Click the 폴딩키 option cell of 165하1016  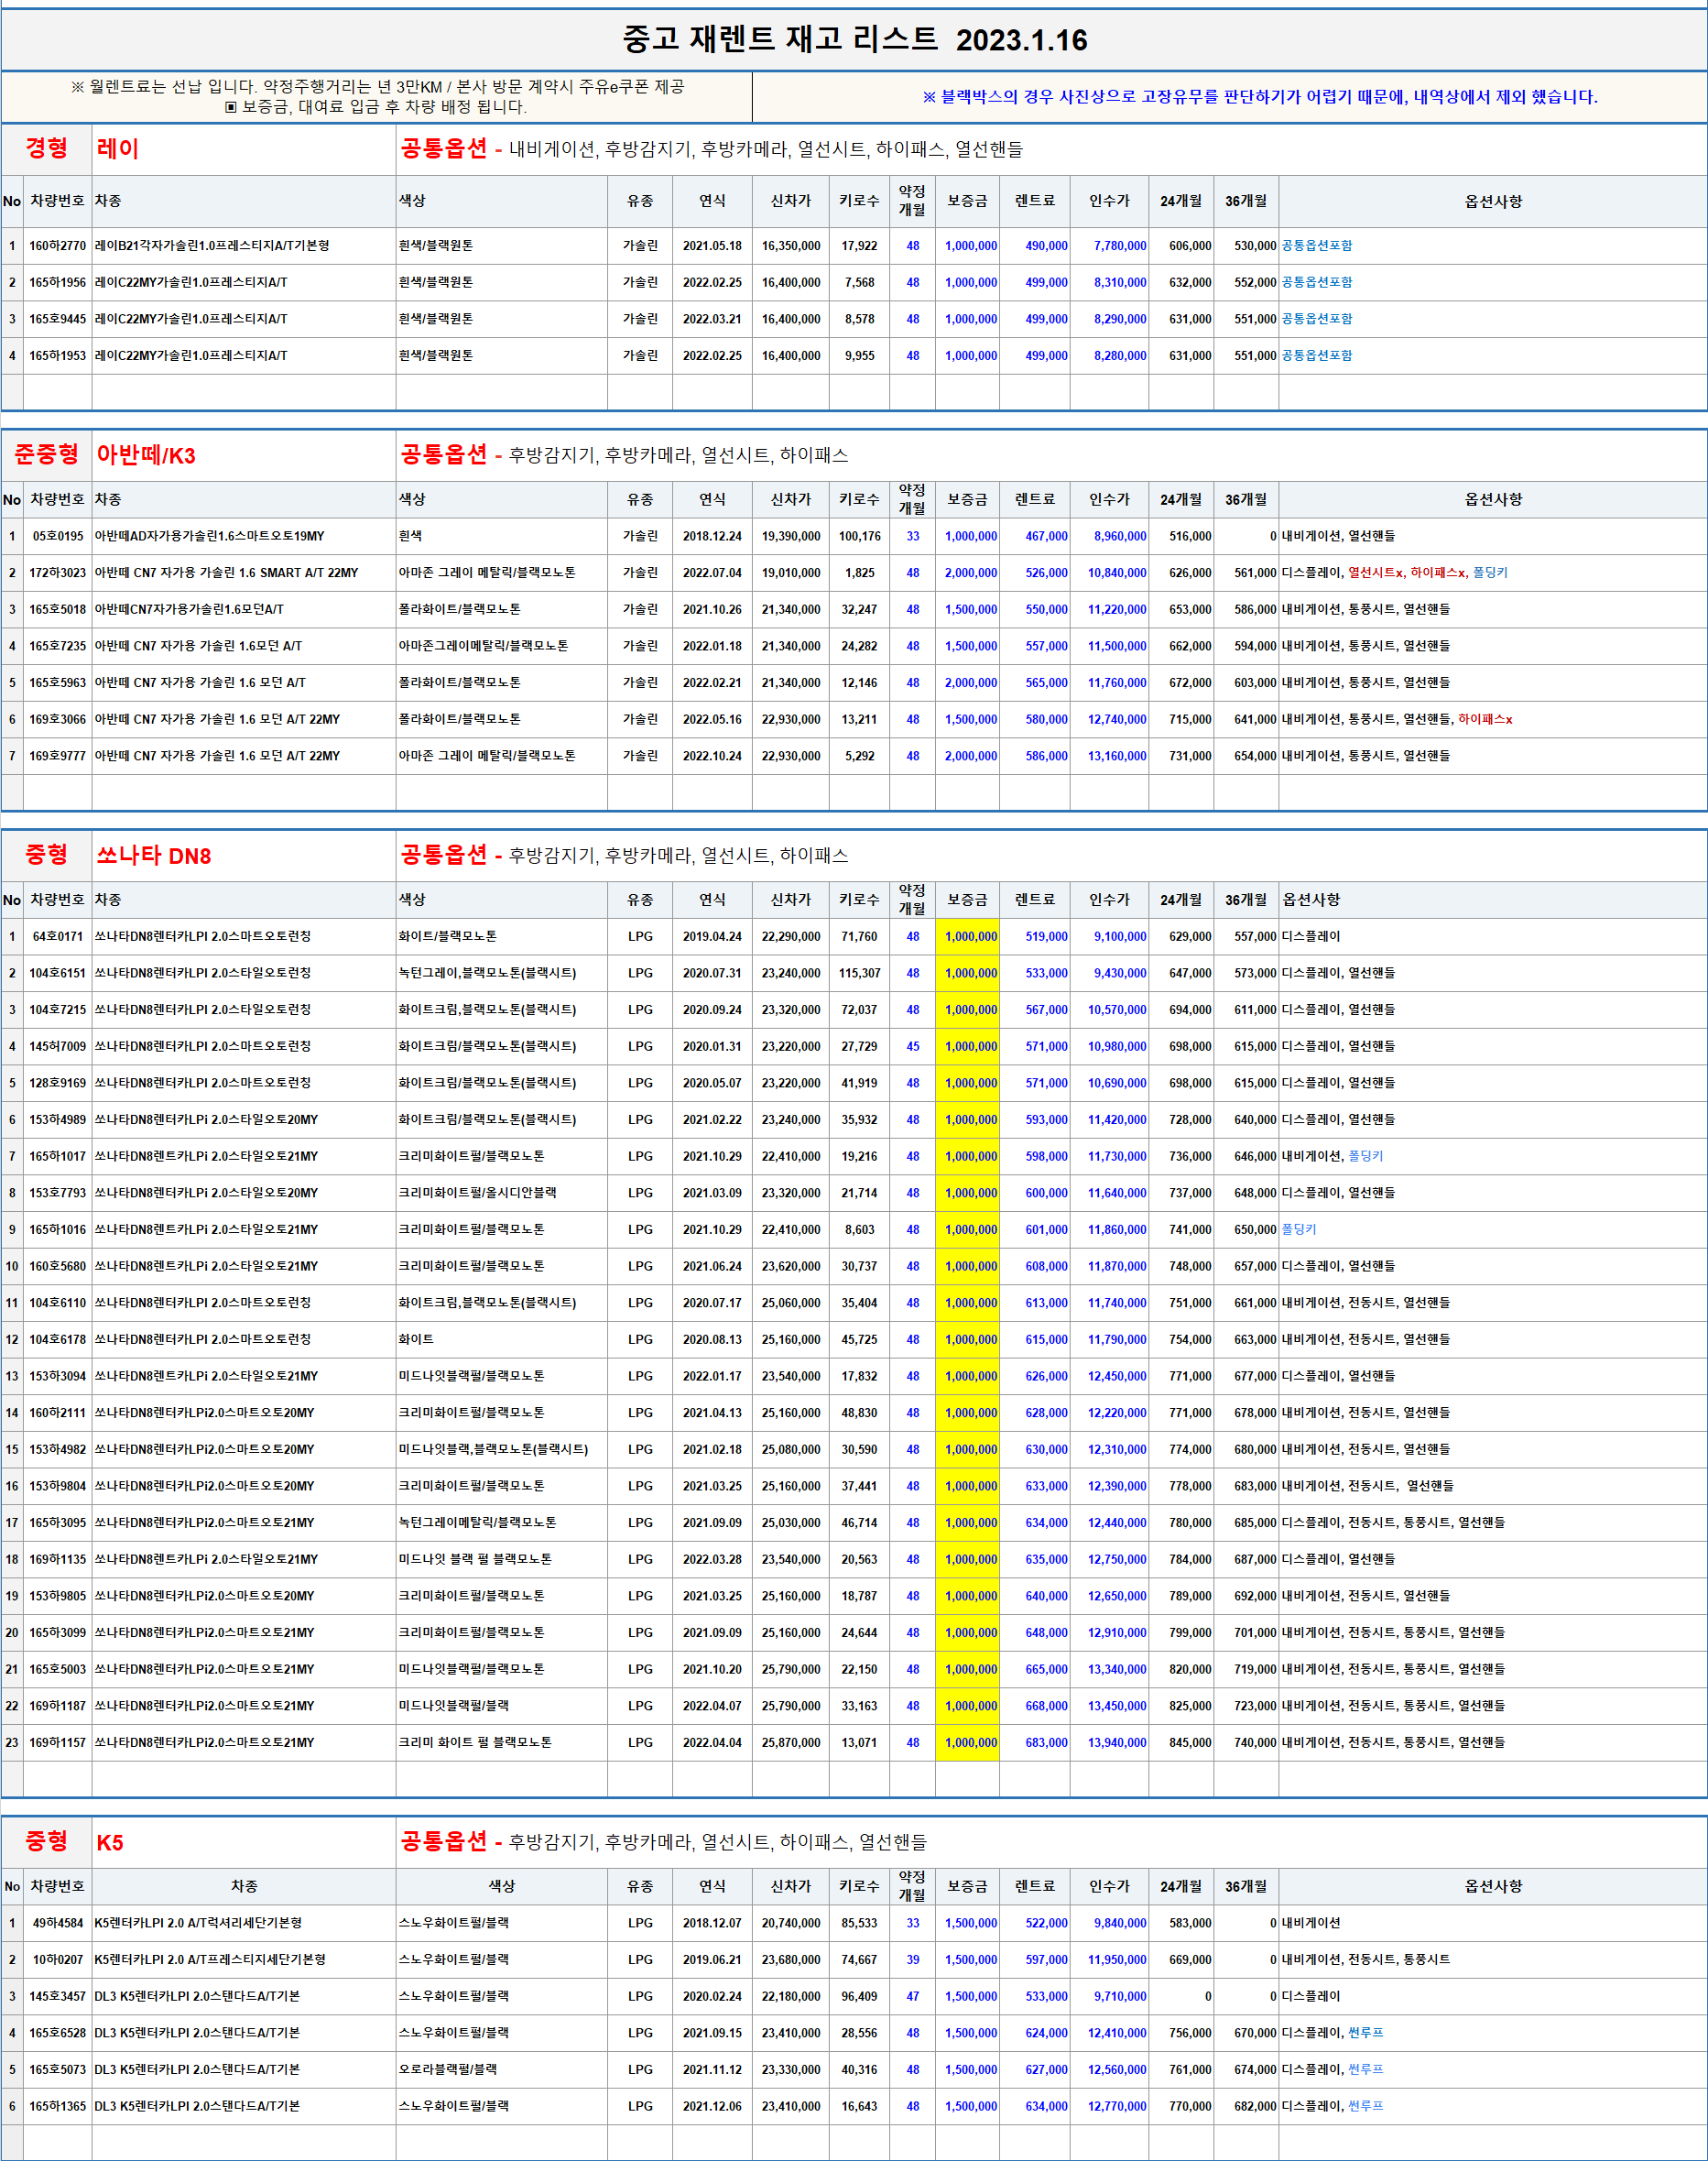coord(1493,1230)
